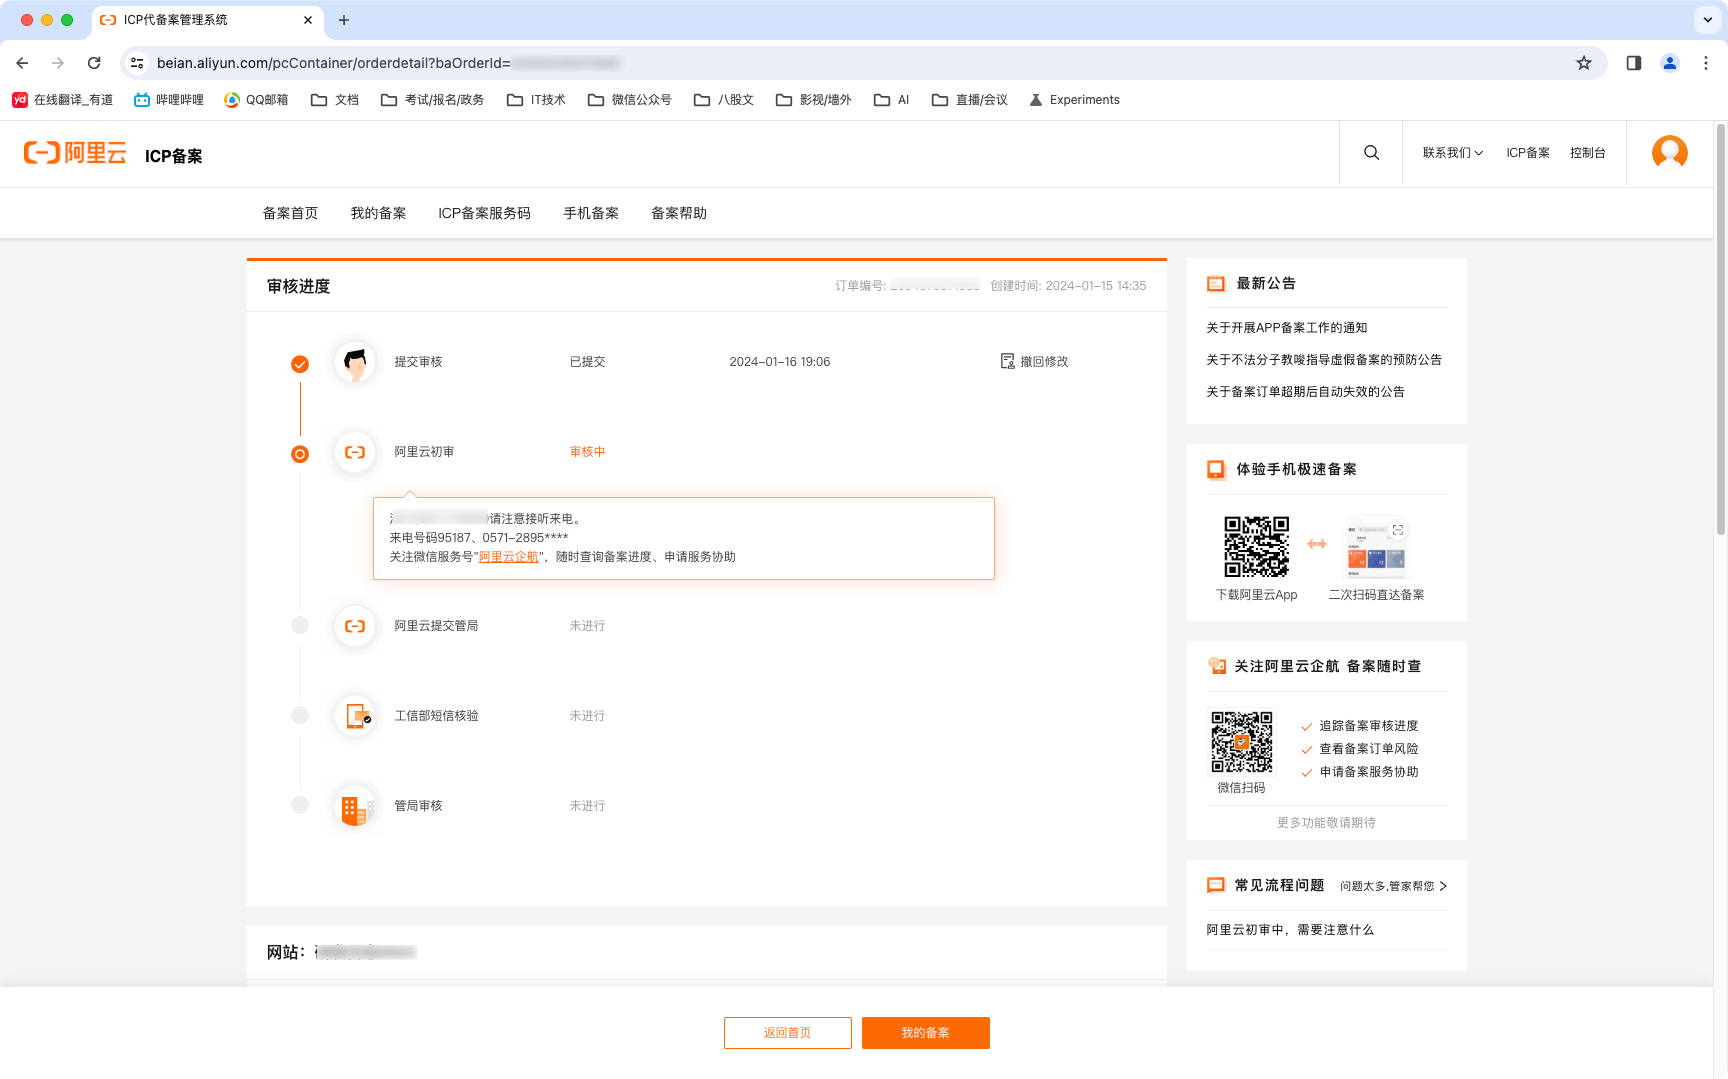Open notice 关于开展APP备案工作的通知
Image resolution: width=1728 pixels, height=1079 pixels.
pos(1286,328)
